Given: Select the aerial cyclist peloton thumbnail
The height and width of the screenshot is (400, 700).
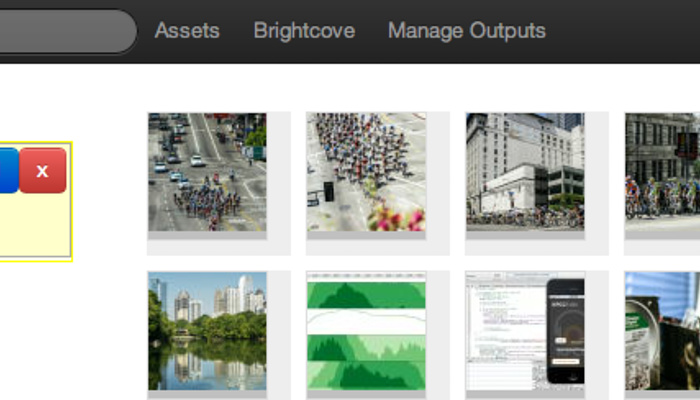Looking at the screenshot, I should [x=366, y=172].
